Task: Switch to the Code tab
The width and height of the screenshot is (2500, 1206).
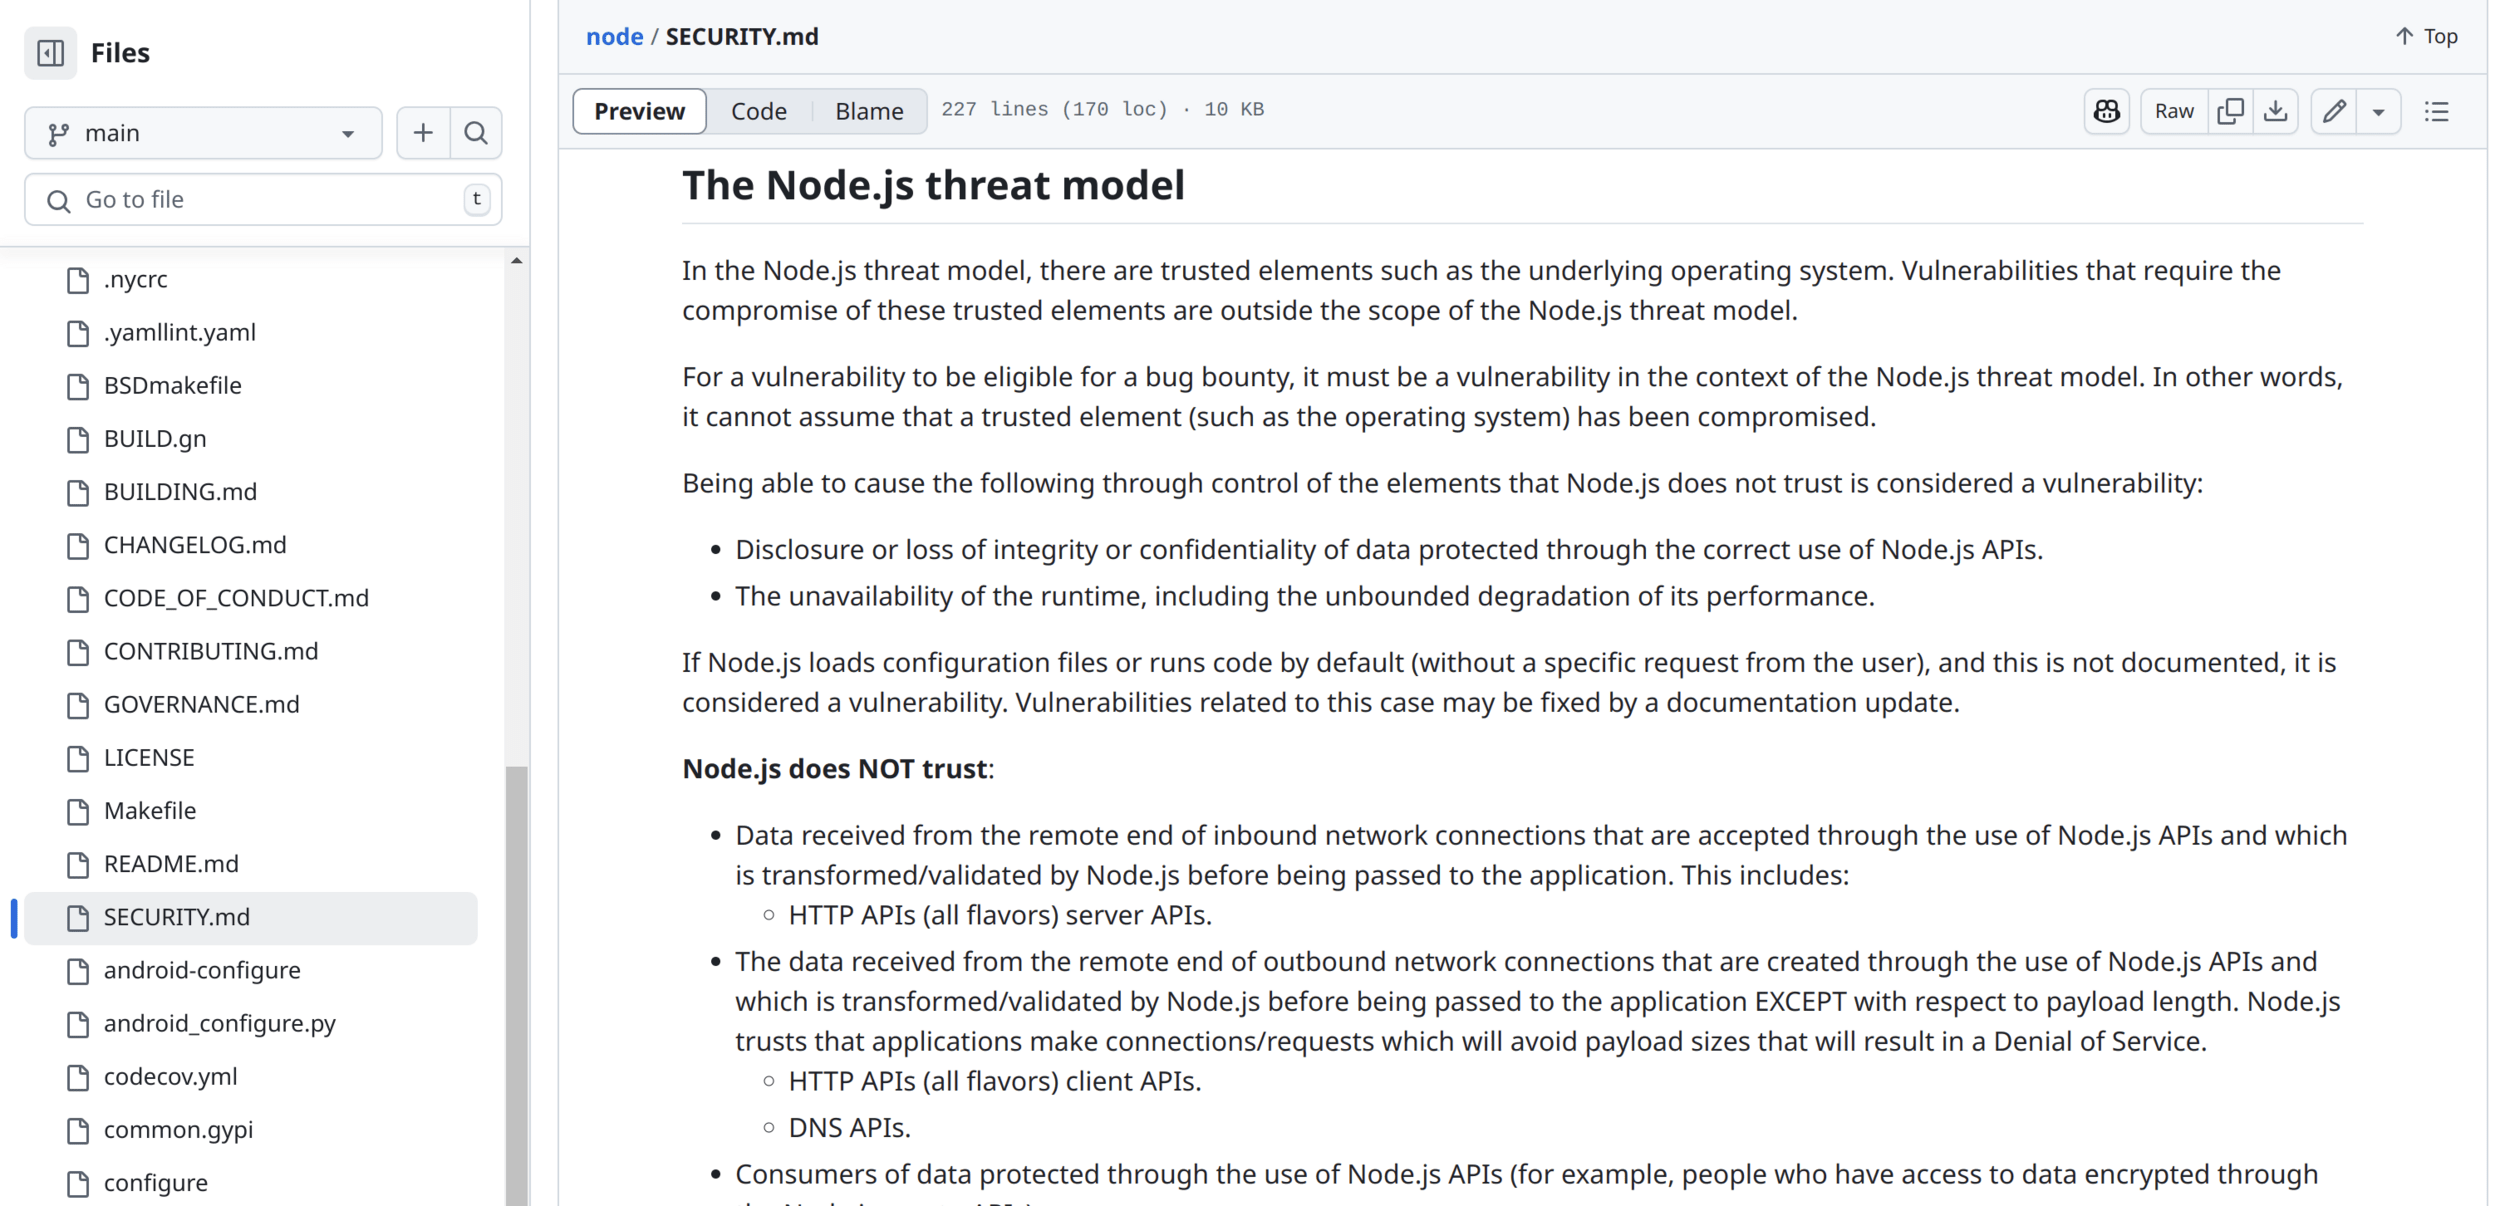Action: (x=758, y=111)
